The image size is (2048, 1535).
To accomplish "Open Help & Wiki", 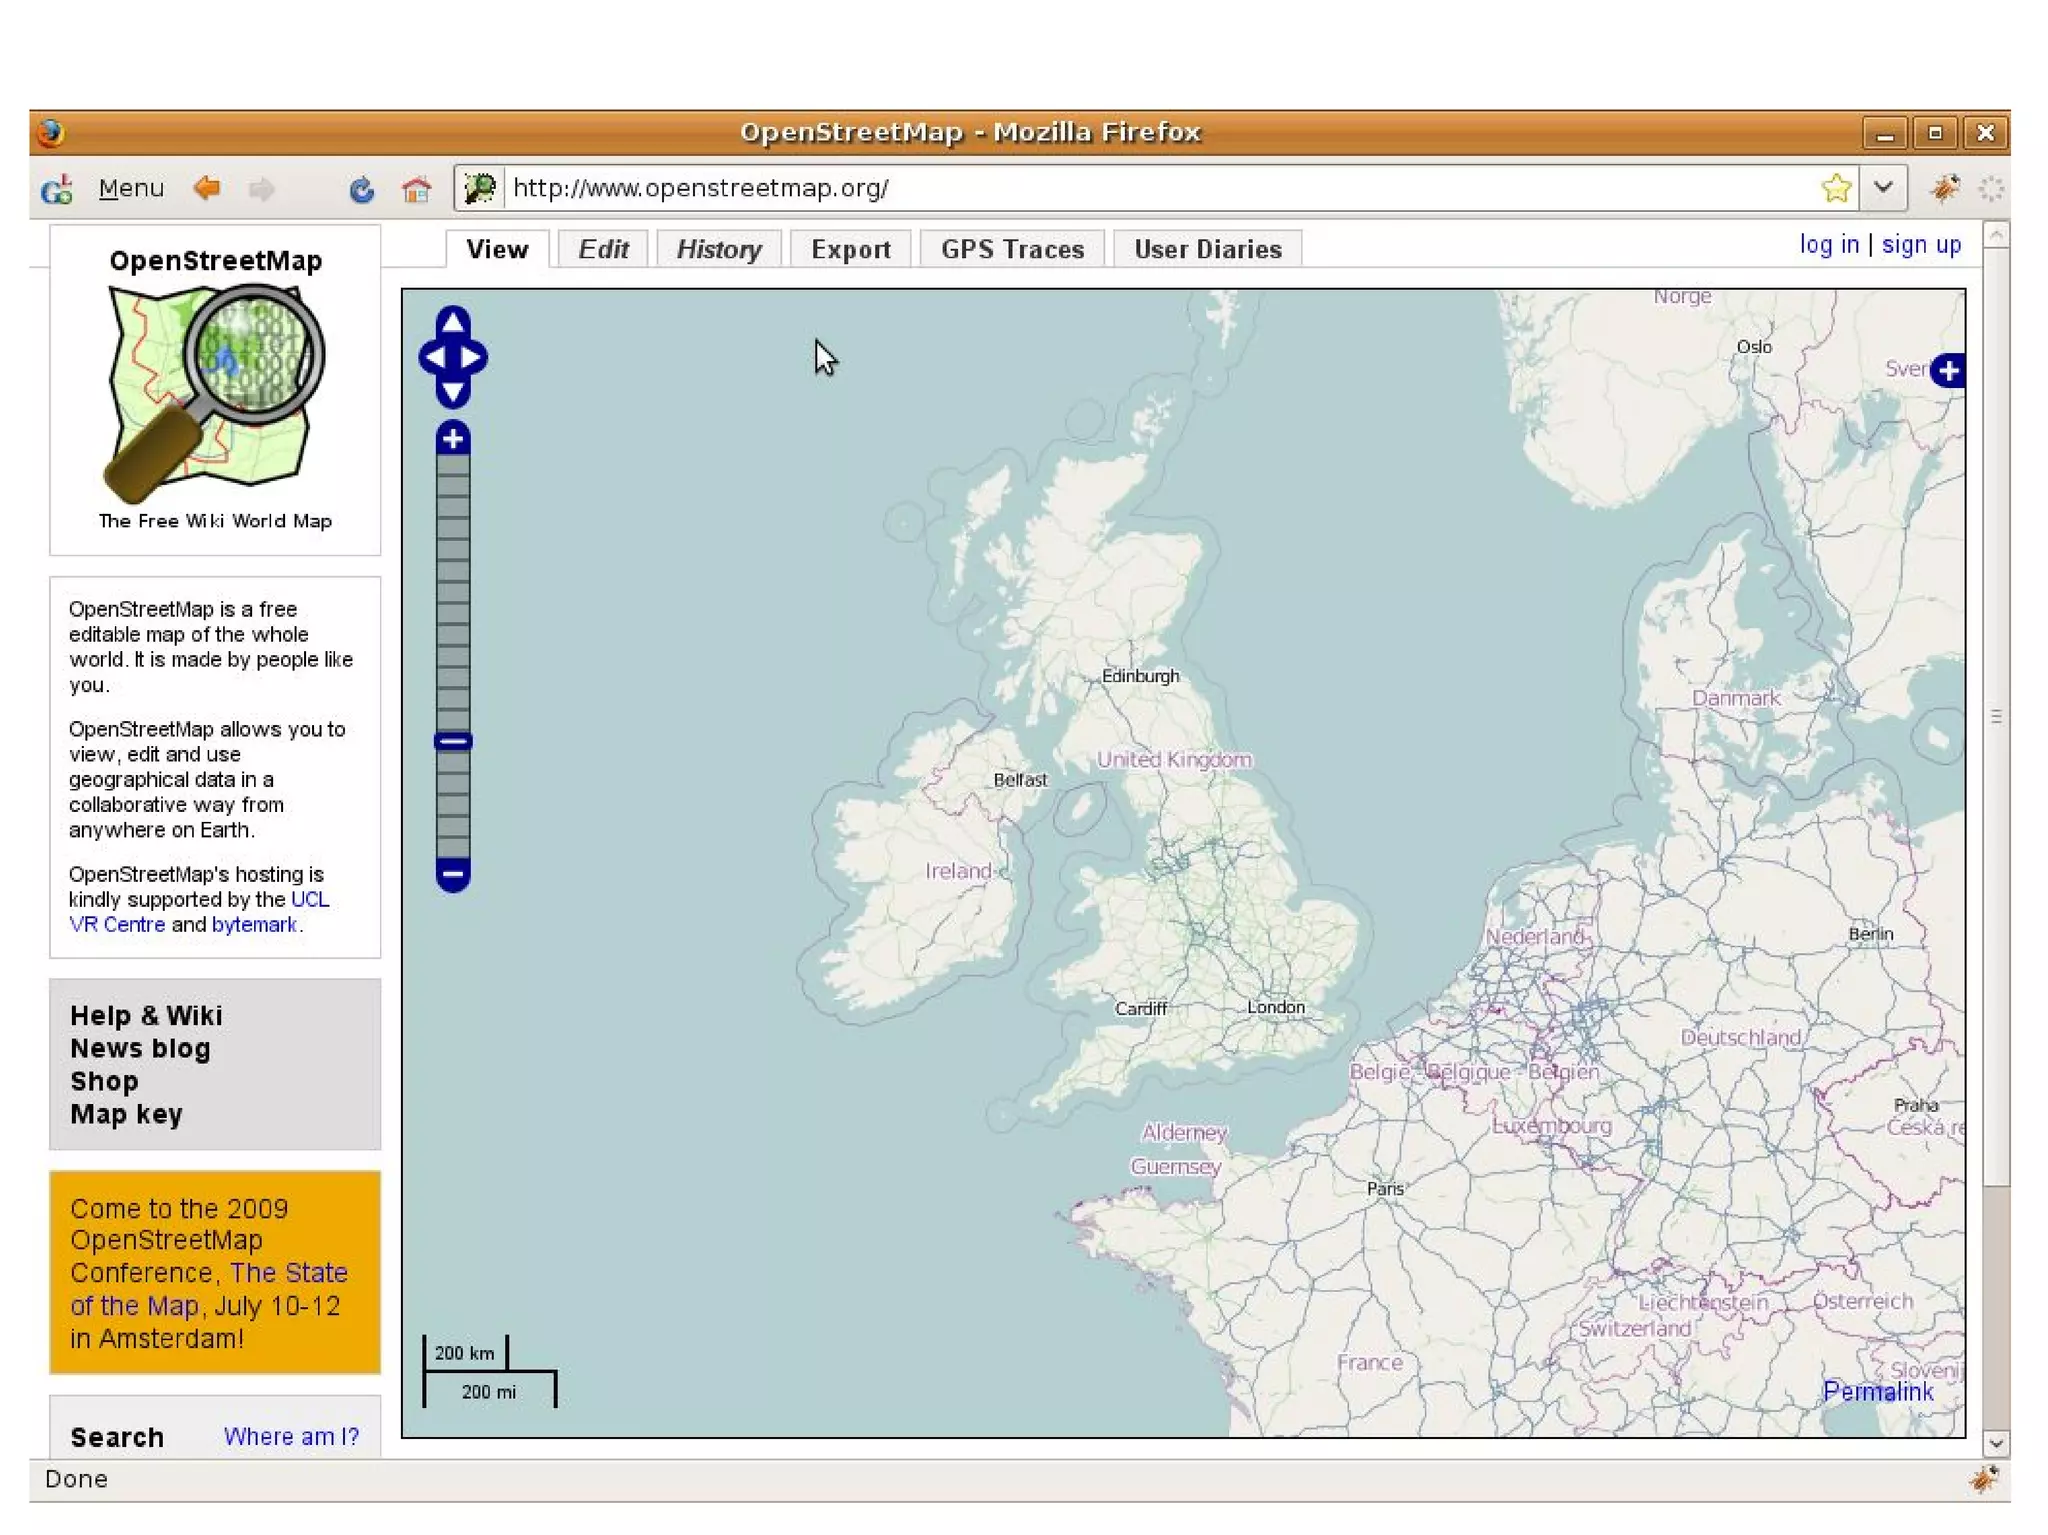I will point(146,1015).
